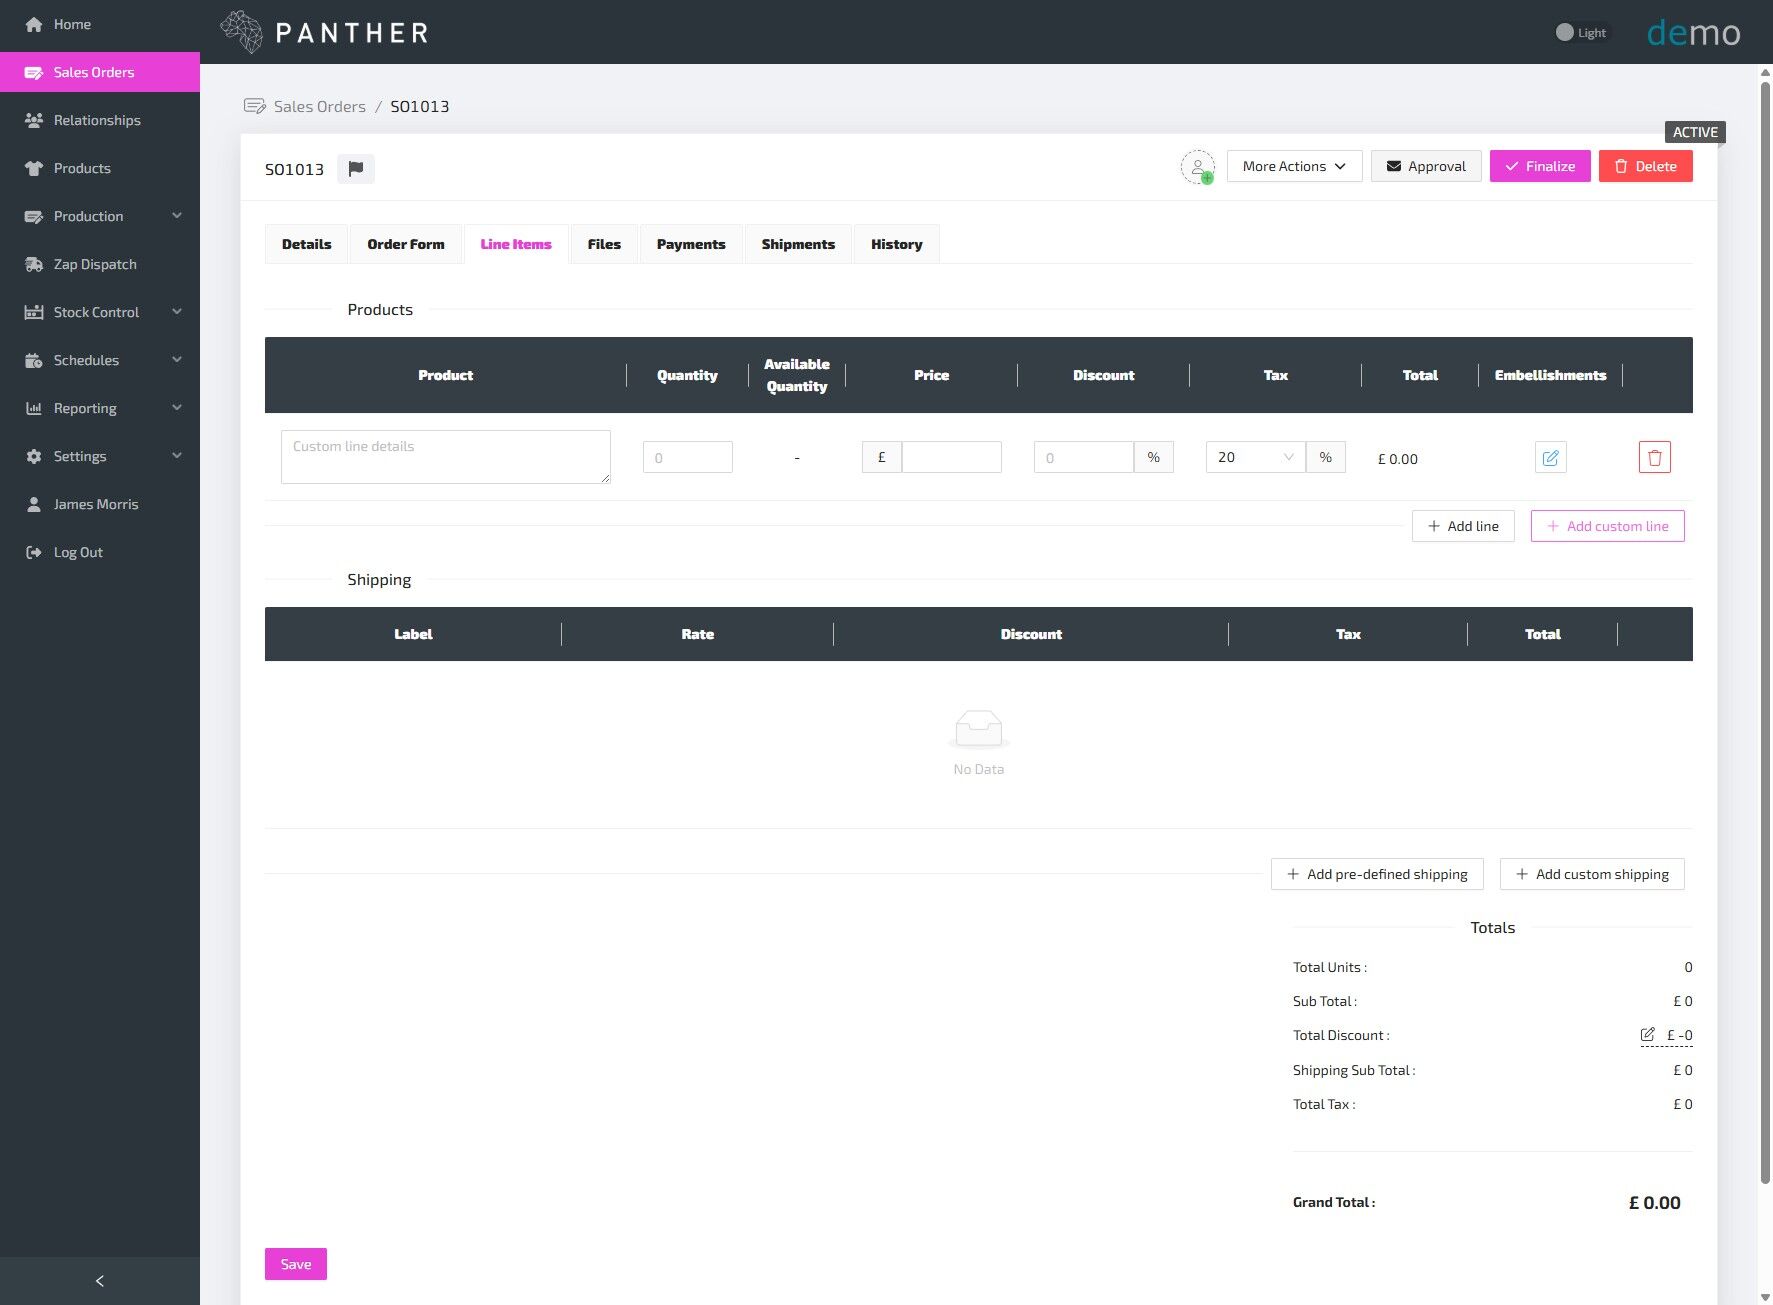Click the Custom line details text area

[x=446, y=457]
